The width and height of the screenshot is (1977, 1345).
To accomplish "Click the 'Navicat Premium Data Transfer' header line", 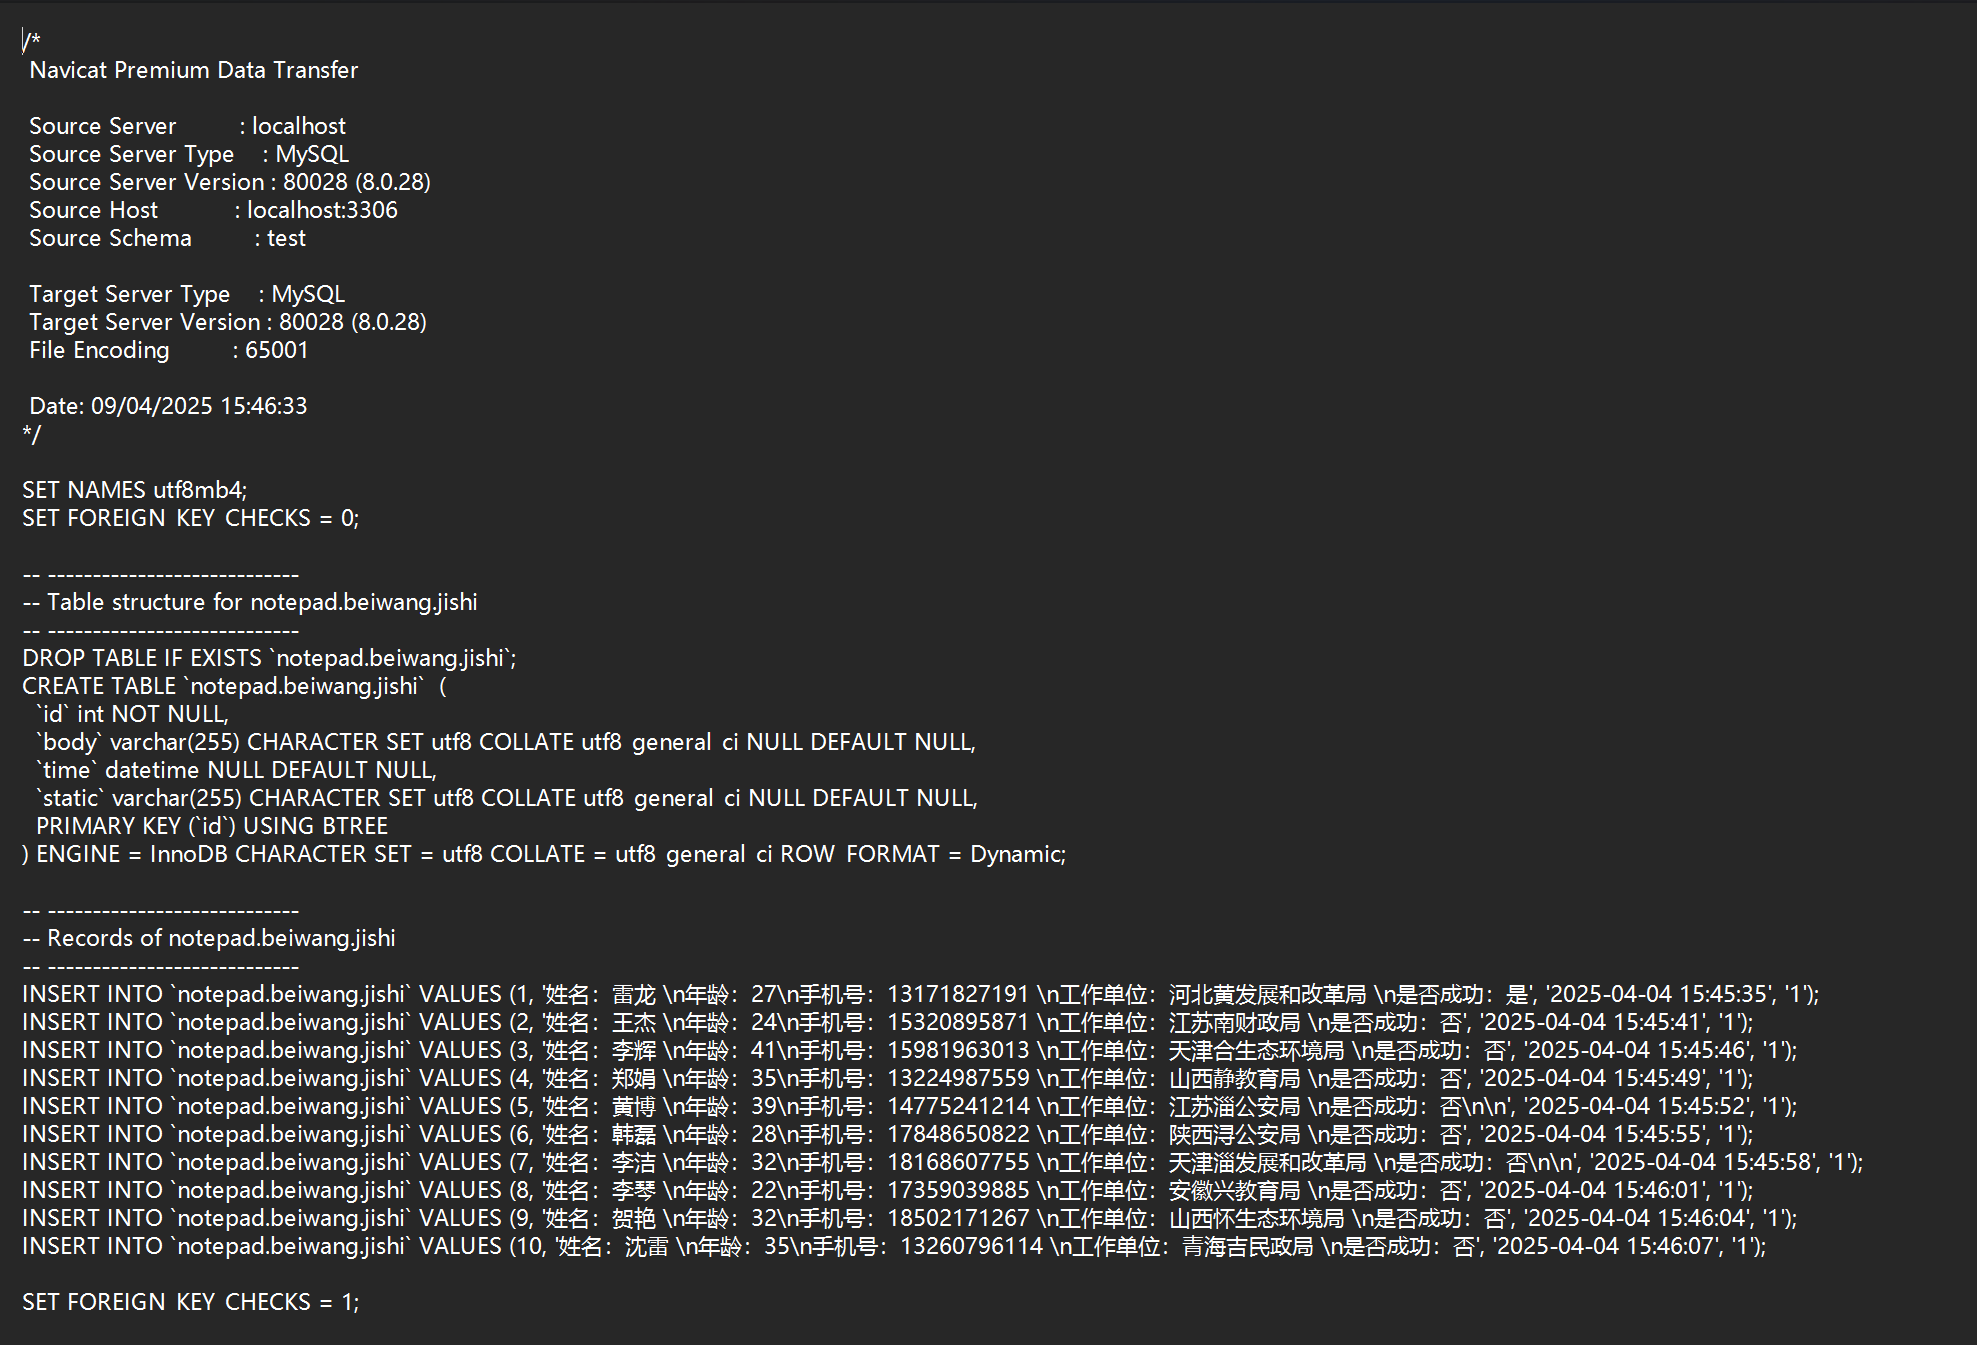I will pyautogui.click(x=193, y=70).
